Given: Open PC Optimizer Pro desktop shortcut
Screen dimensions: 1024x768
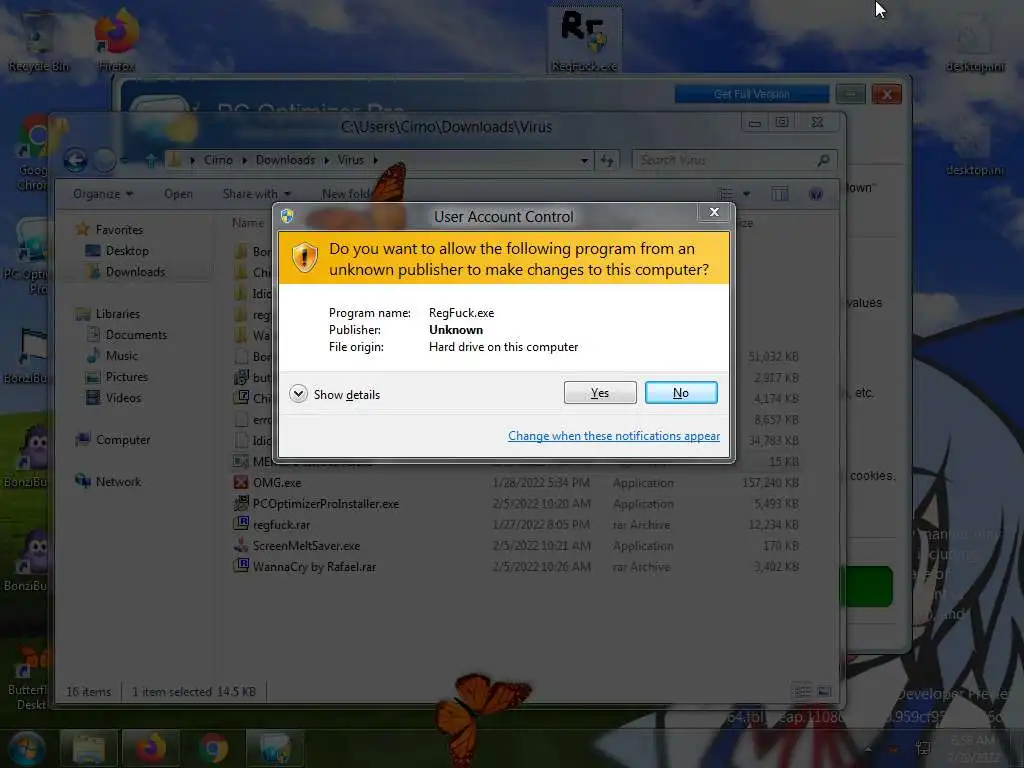Looking at the screenshot, I should tap(27, 256).
